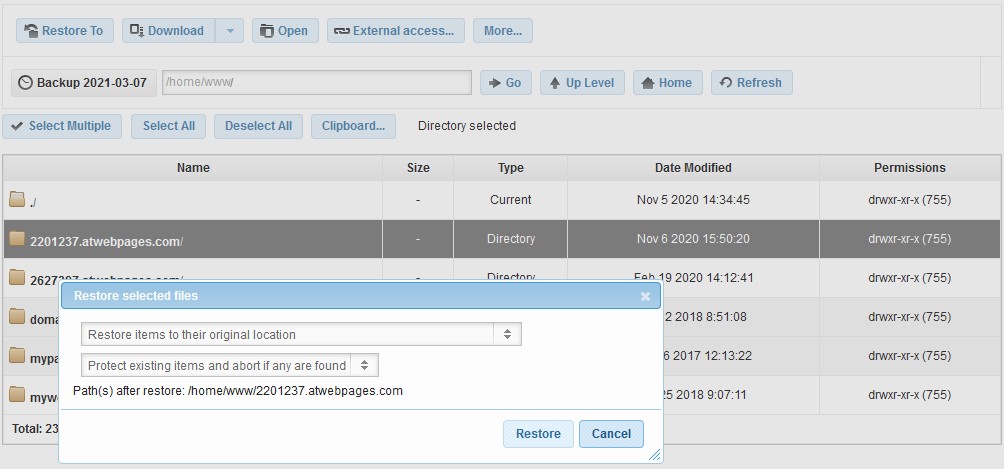
Task: Click into the /home/www/ path field
Action: (x=316, y=83)
